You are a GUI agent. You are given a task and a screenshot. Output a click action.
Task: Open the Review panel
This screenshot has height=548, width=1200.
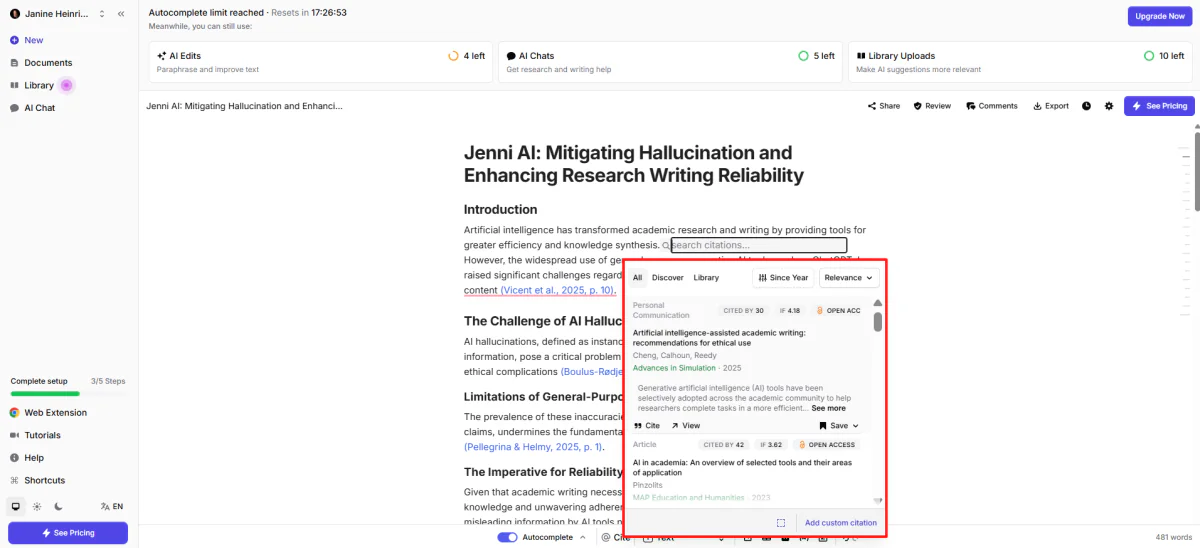tap(932, 106)
